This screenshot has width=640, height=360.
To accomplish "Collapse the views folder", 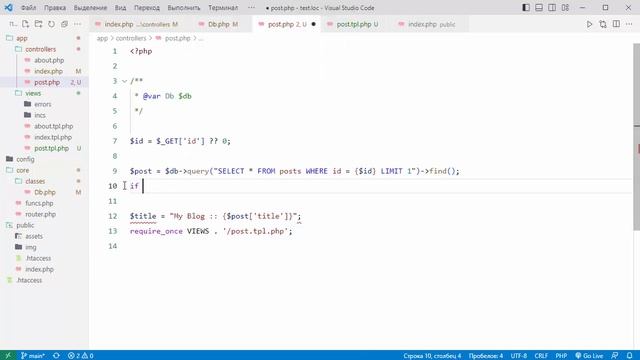I will [33, 93].
